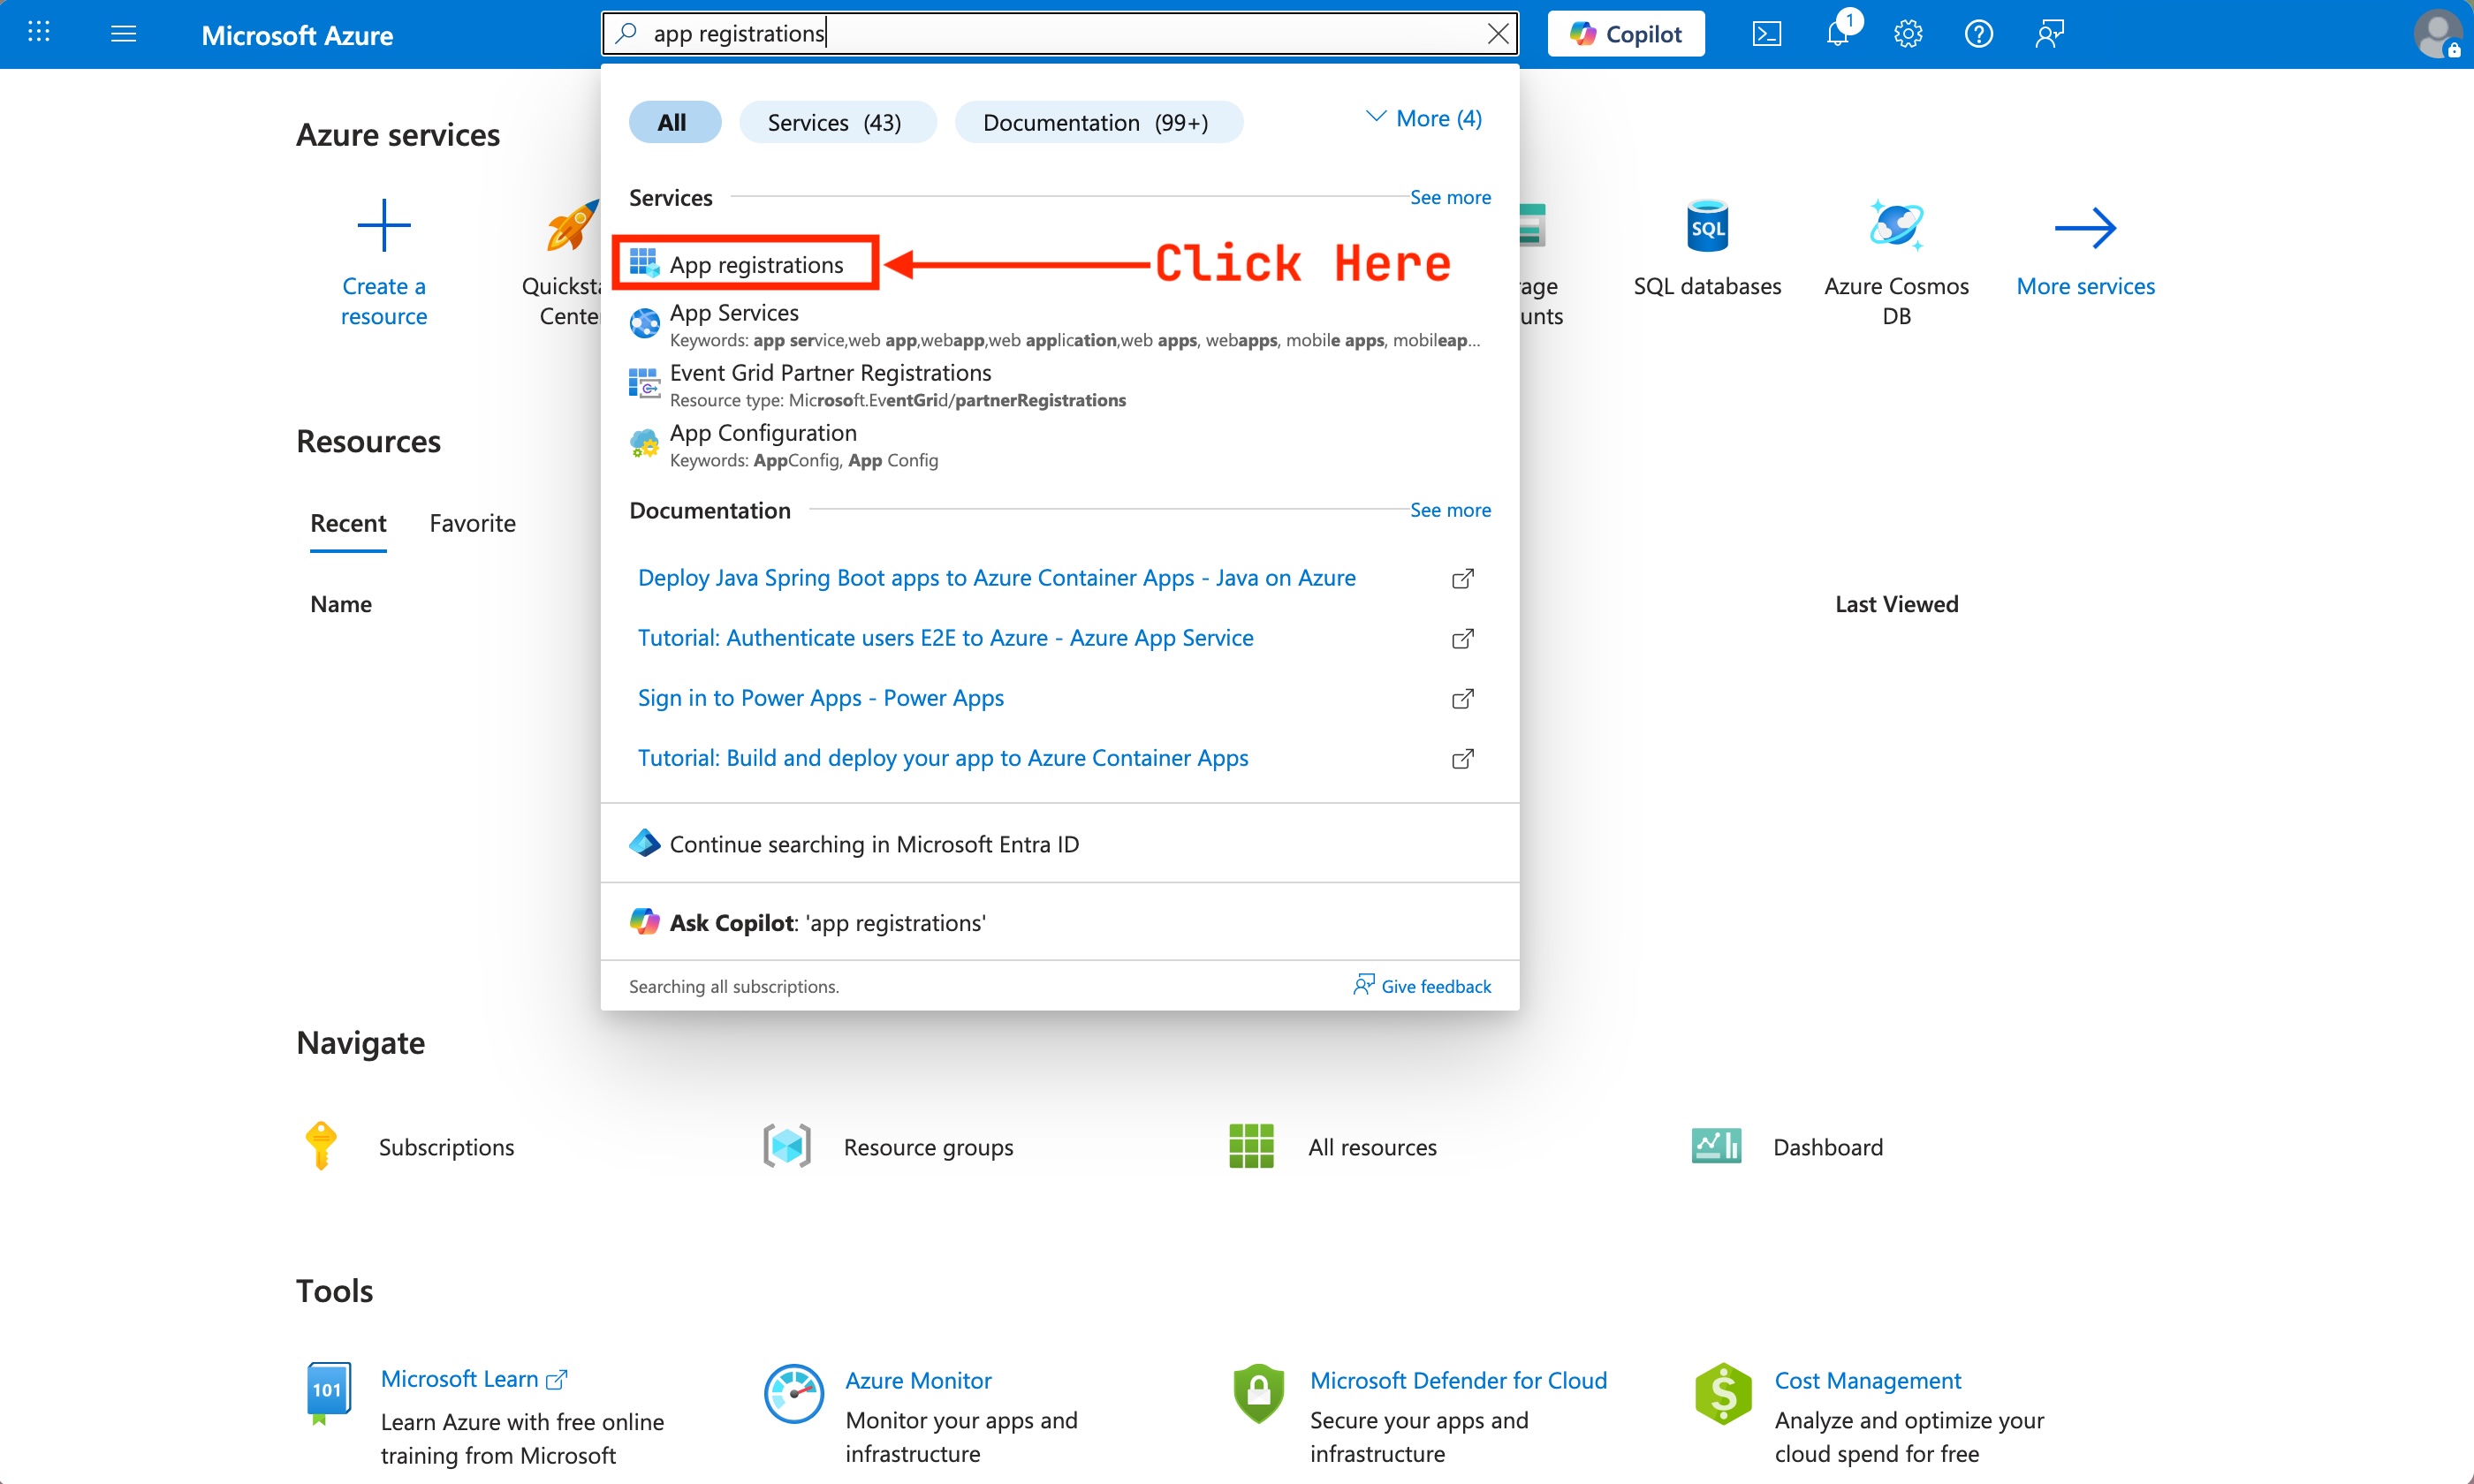Open Sign in to Power Apps doc

pos(820,698)
